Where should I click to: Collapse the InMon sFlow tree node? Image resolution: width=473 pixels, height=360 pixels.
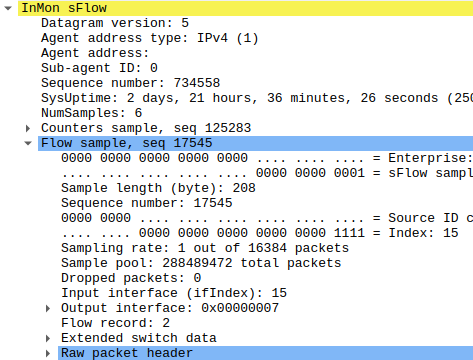click(x=8, y=8)
